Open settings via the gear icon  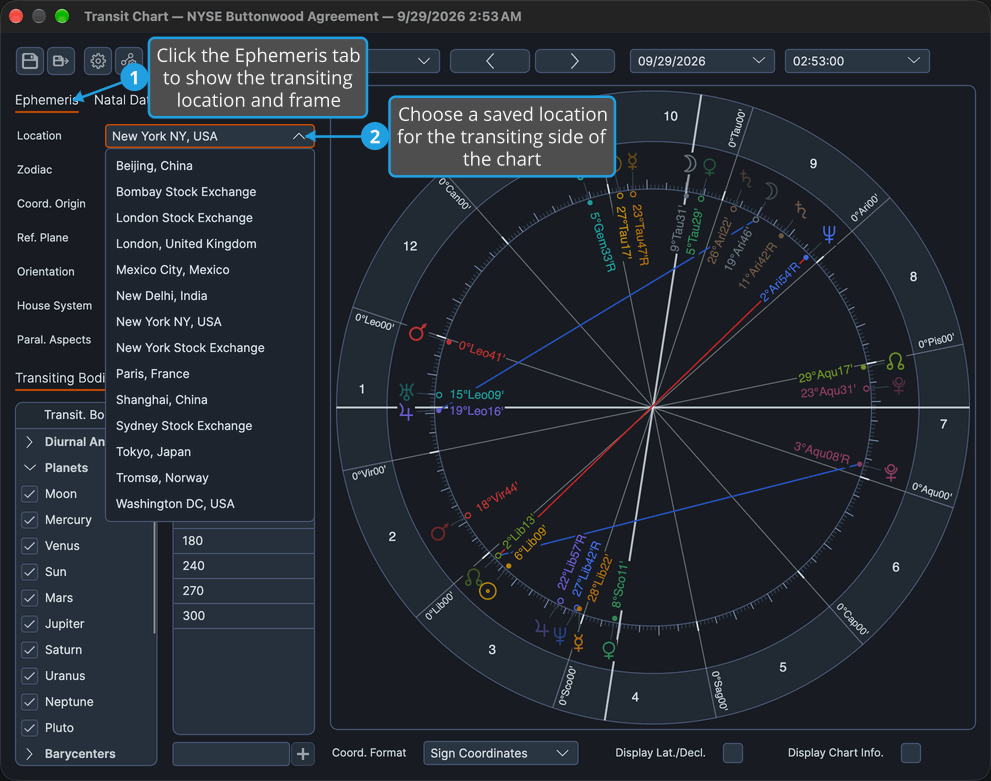click(98, 61)
